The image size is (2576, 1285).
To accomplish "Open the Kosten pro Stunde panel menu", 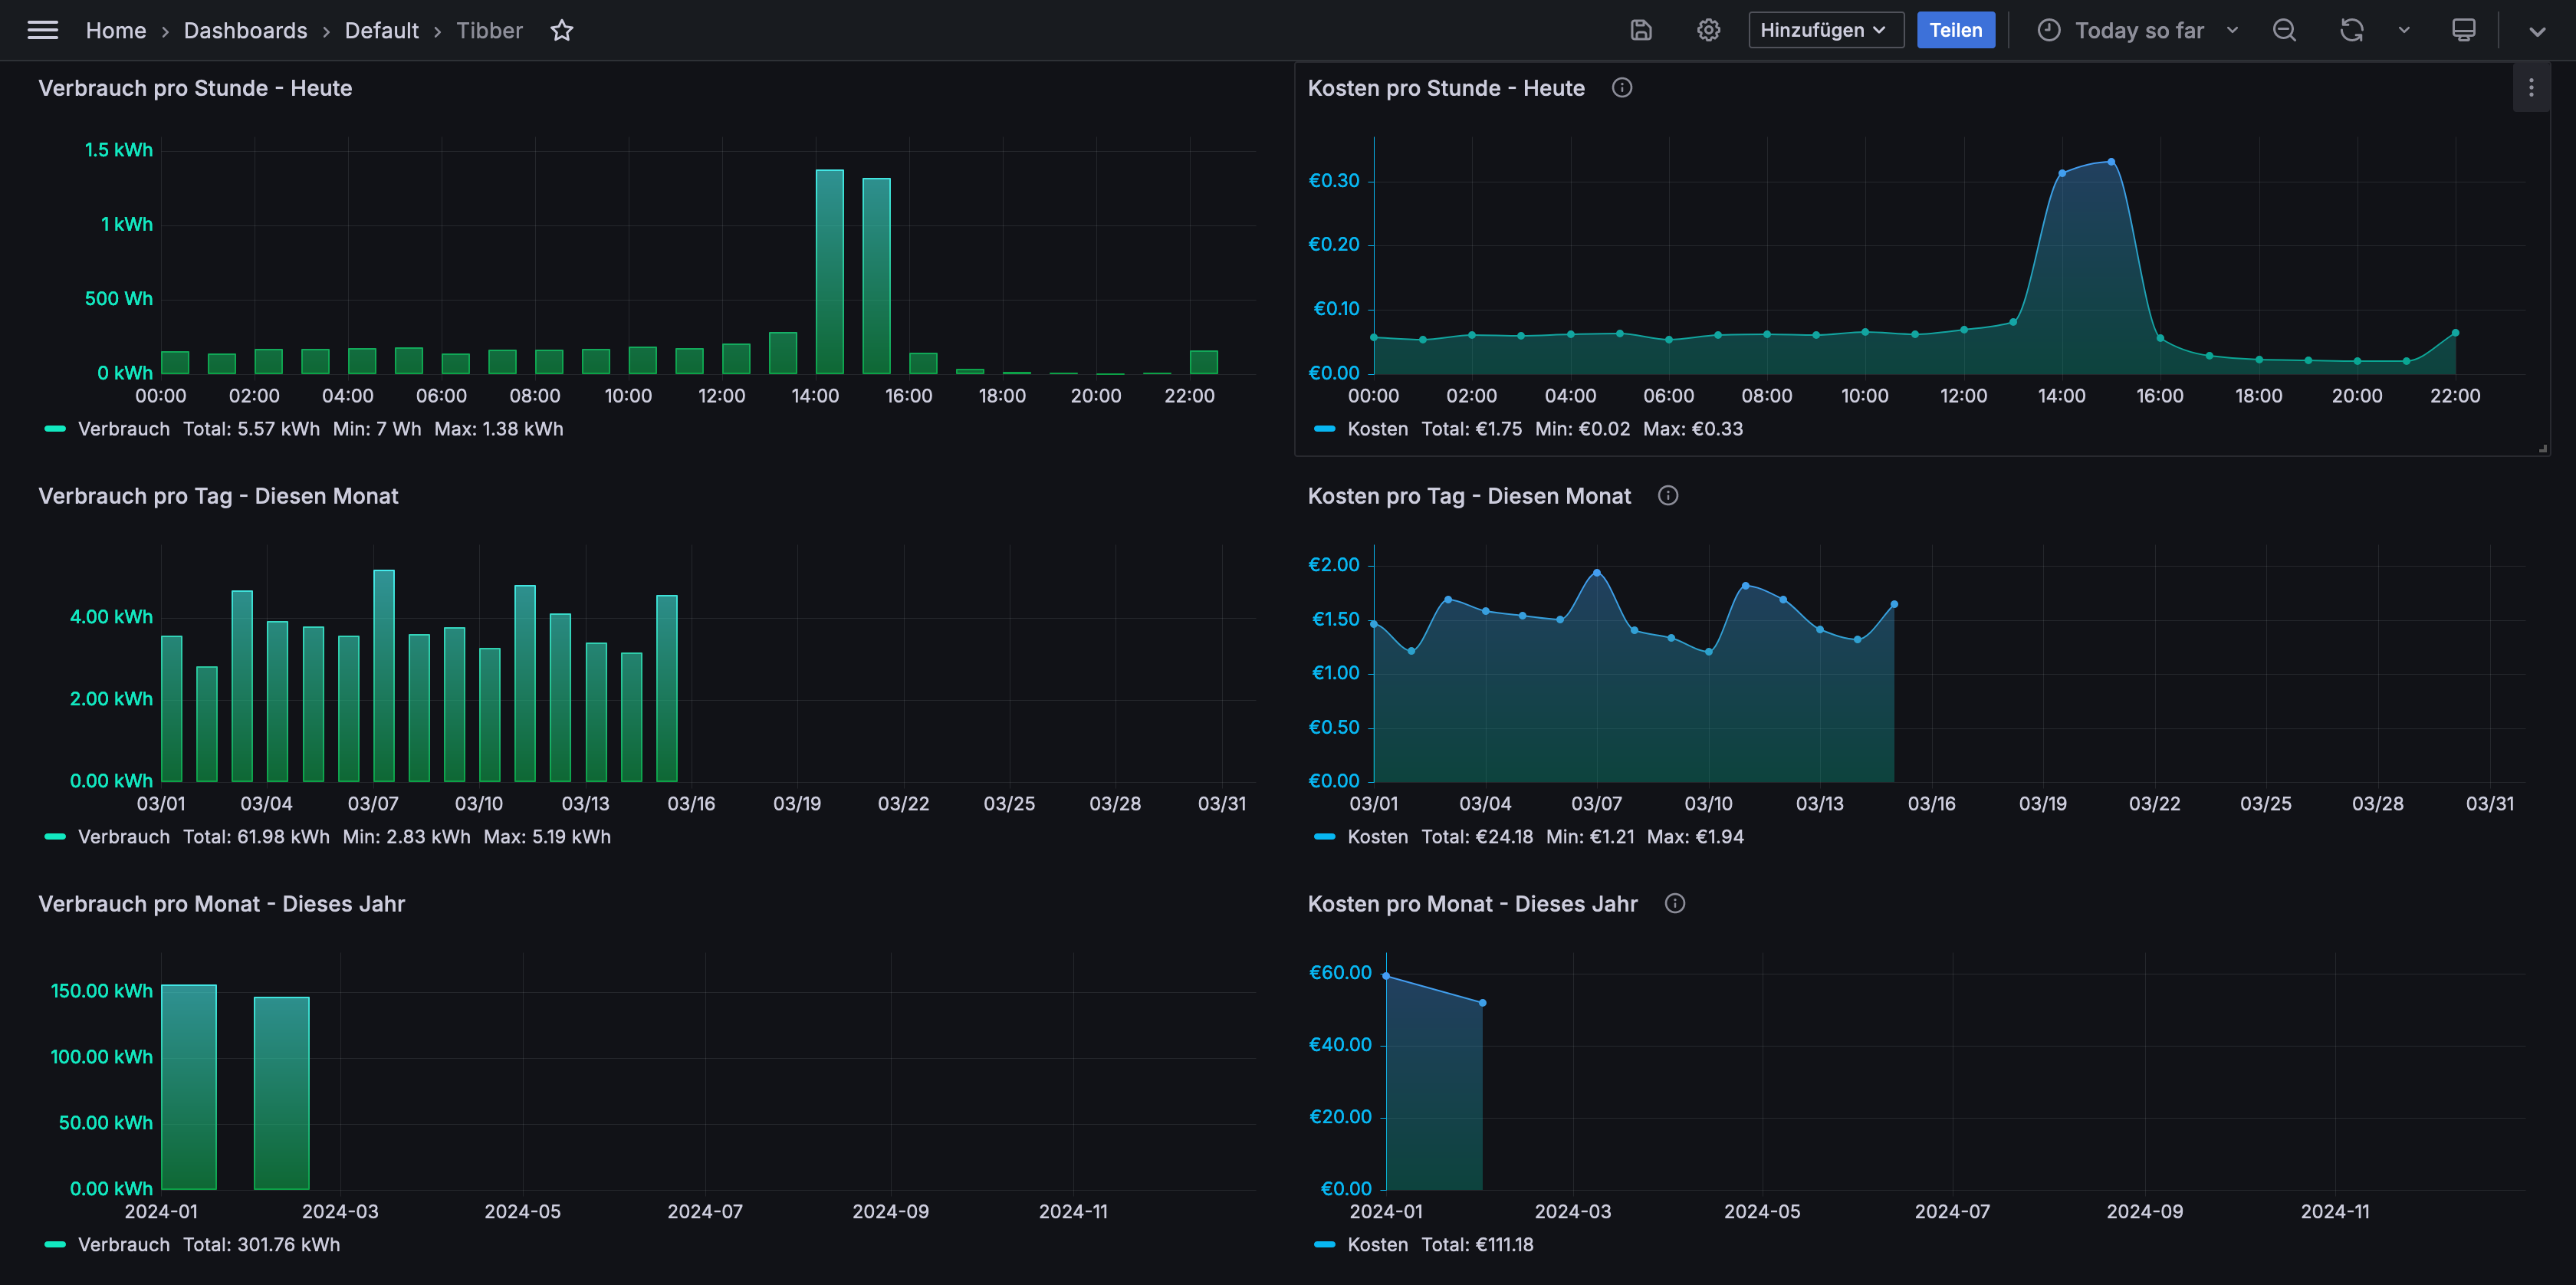I will click(x=2531, y=88).
